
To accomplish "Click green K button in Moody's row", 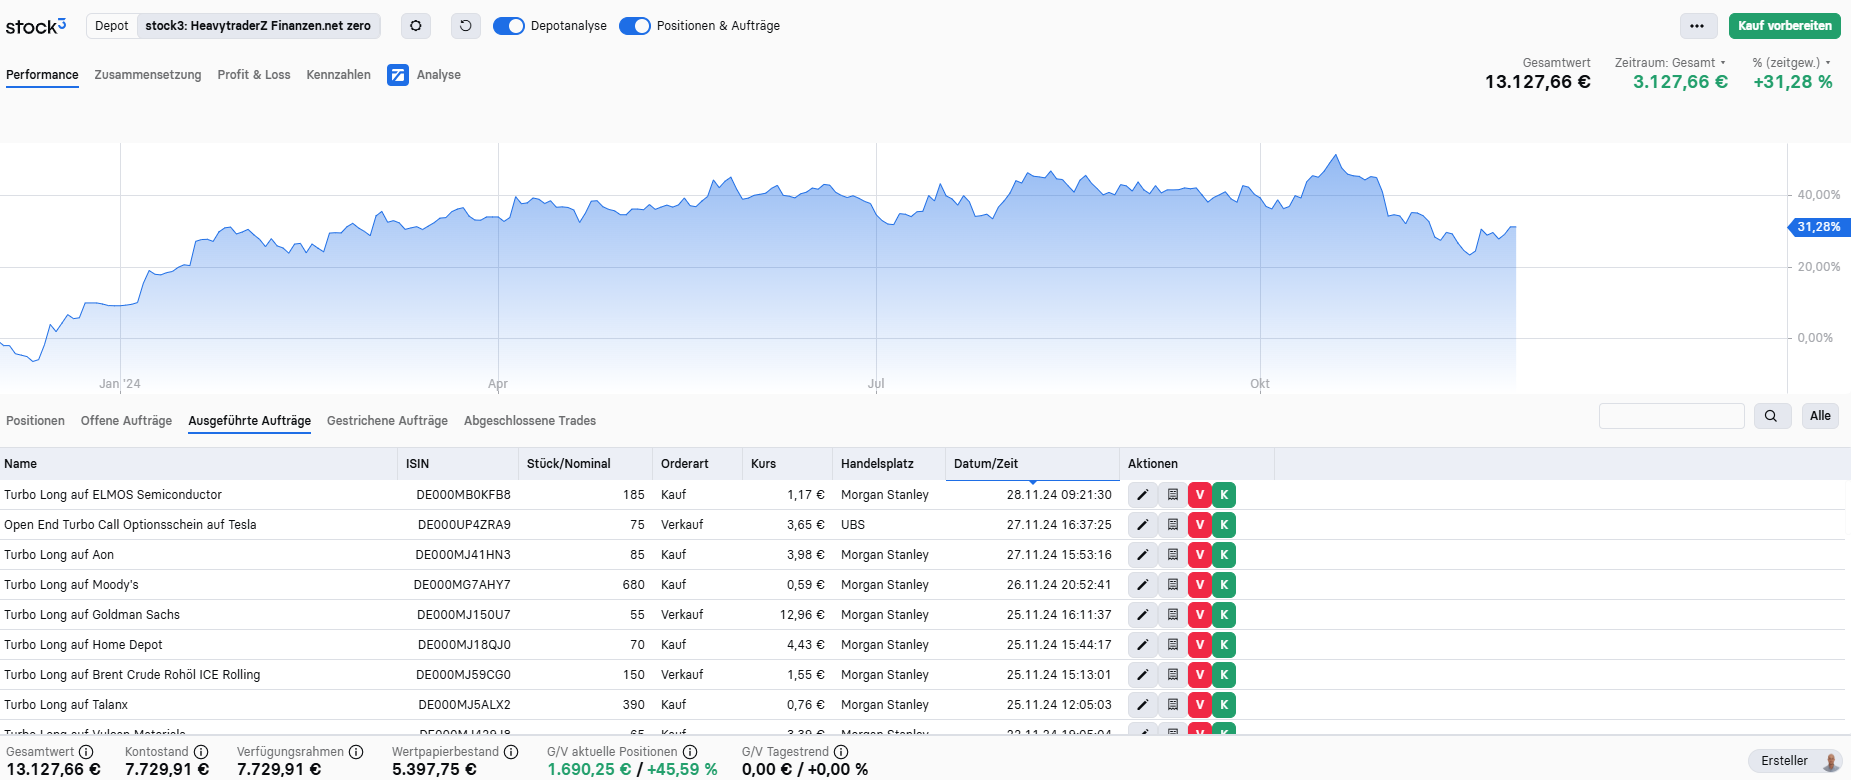I will click(1224, 585).
